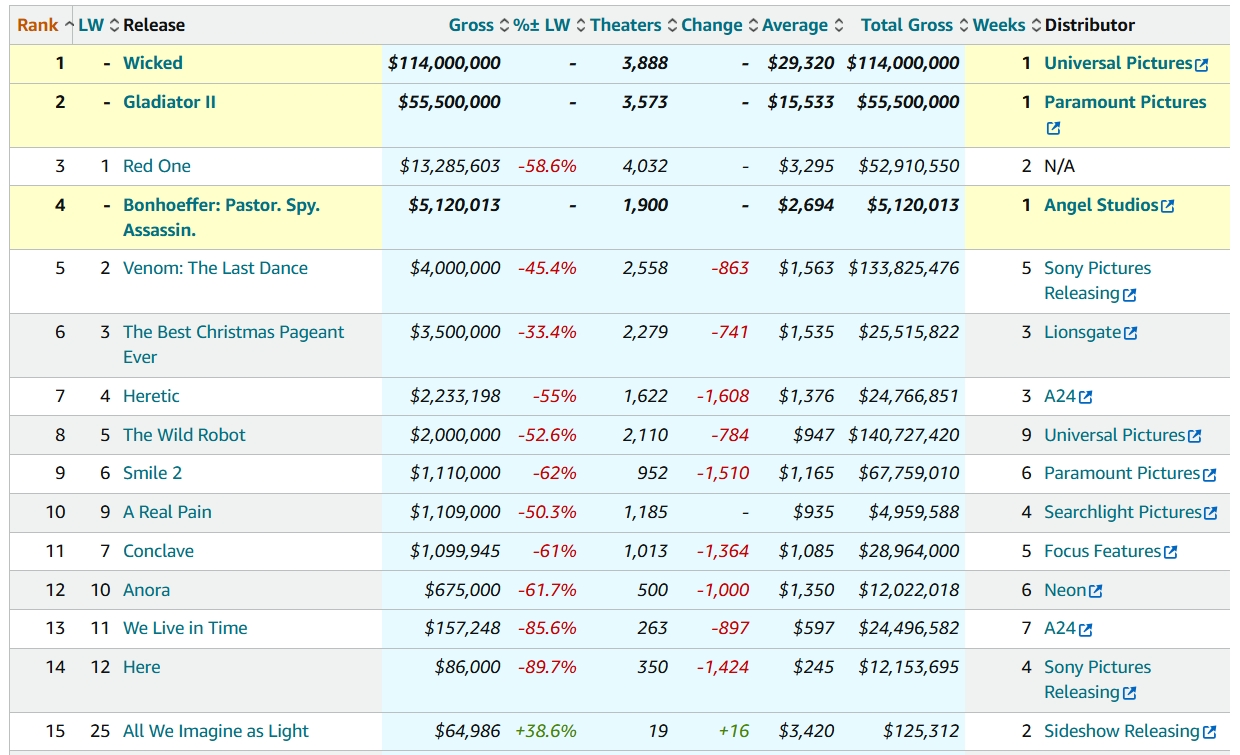Open external link icon in Venom row
1240x755 pixels.
1130,295
